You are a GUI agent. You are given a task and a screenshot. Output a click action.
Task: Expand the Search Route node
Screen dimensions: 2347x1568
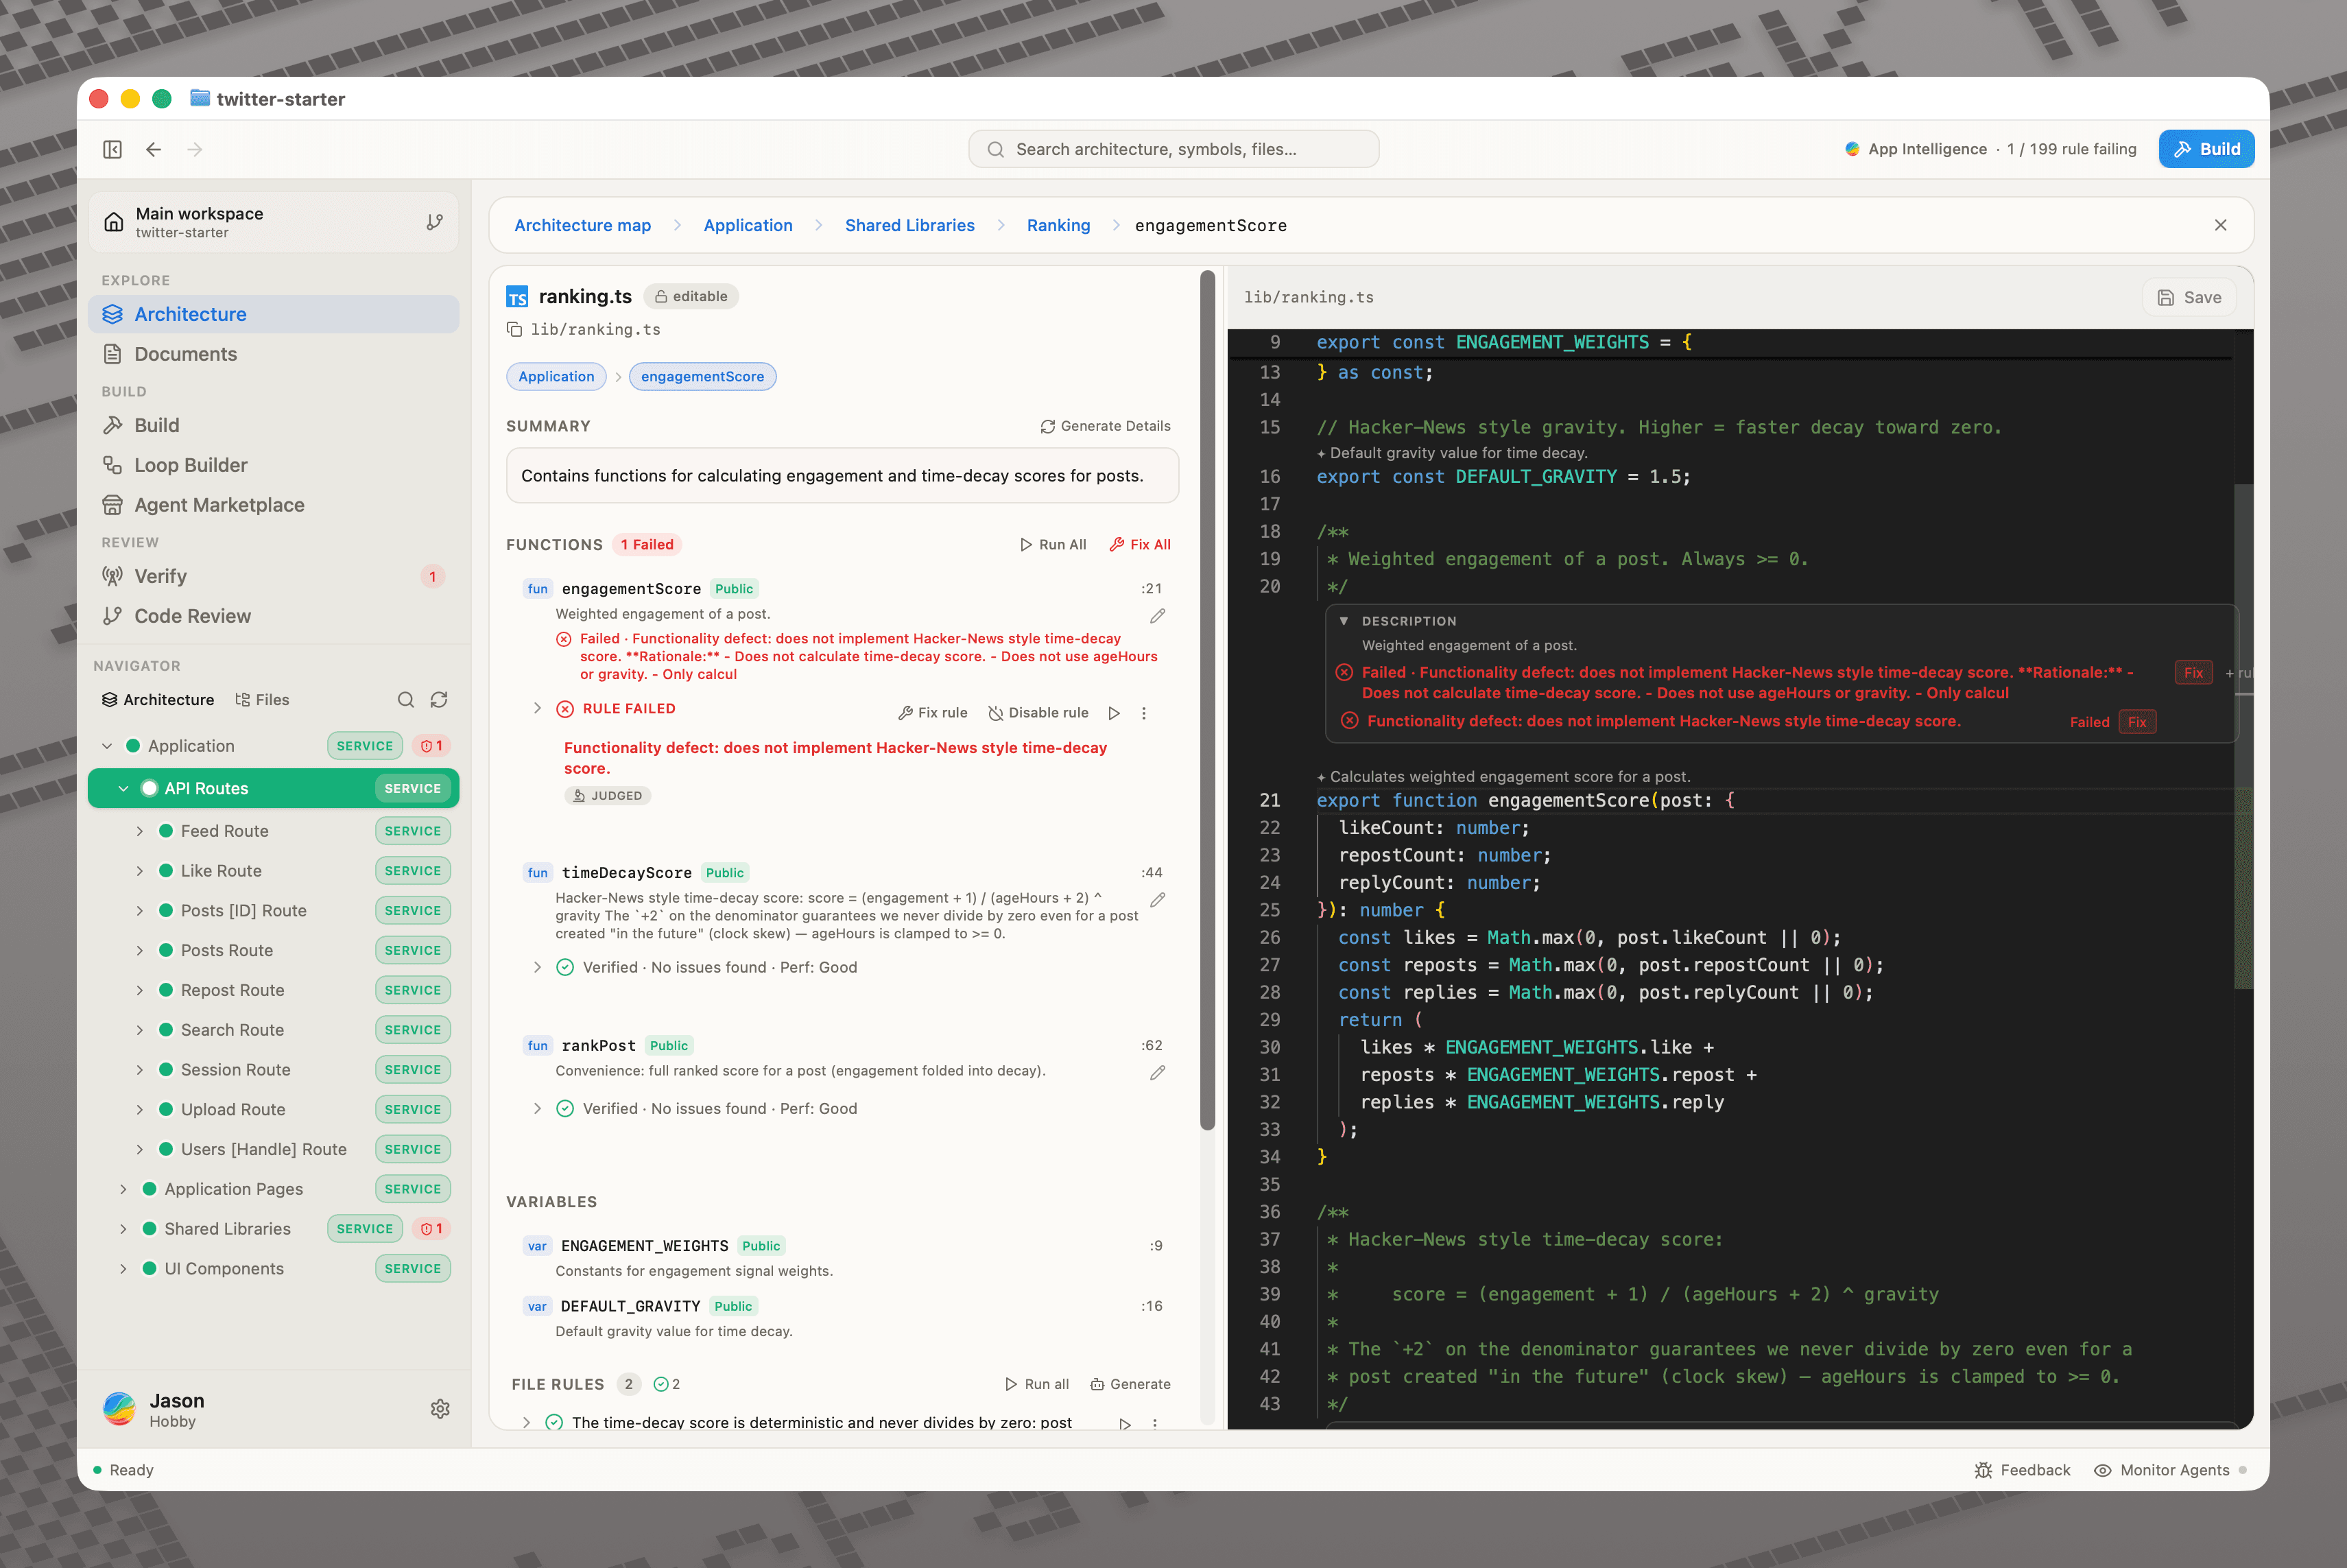coord(139,1030)
